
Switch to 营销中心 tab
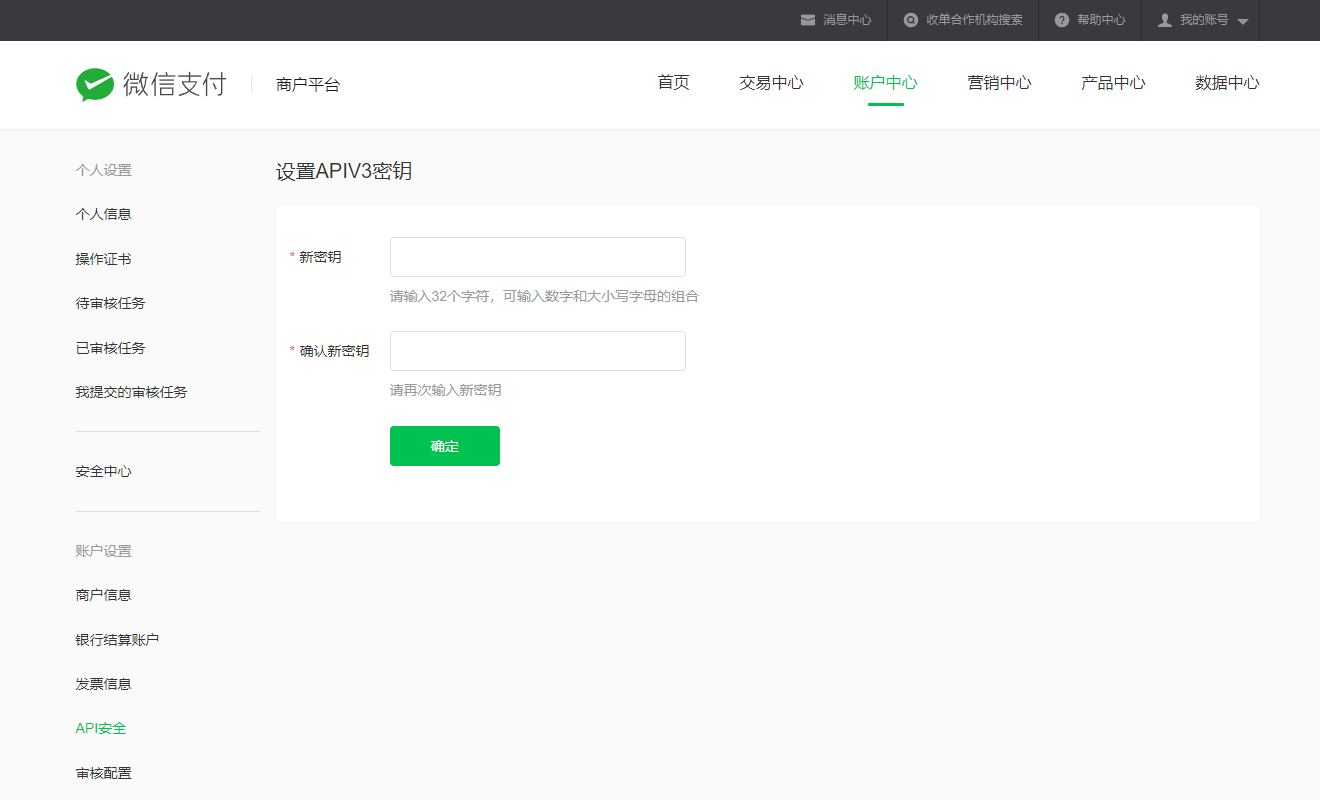[x=999, y=83]
